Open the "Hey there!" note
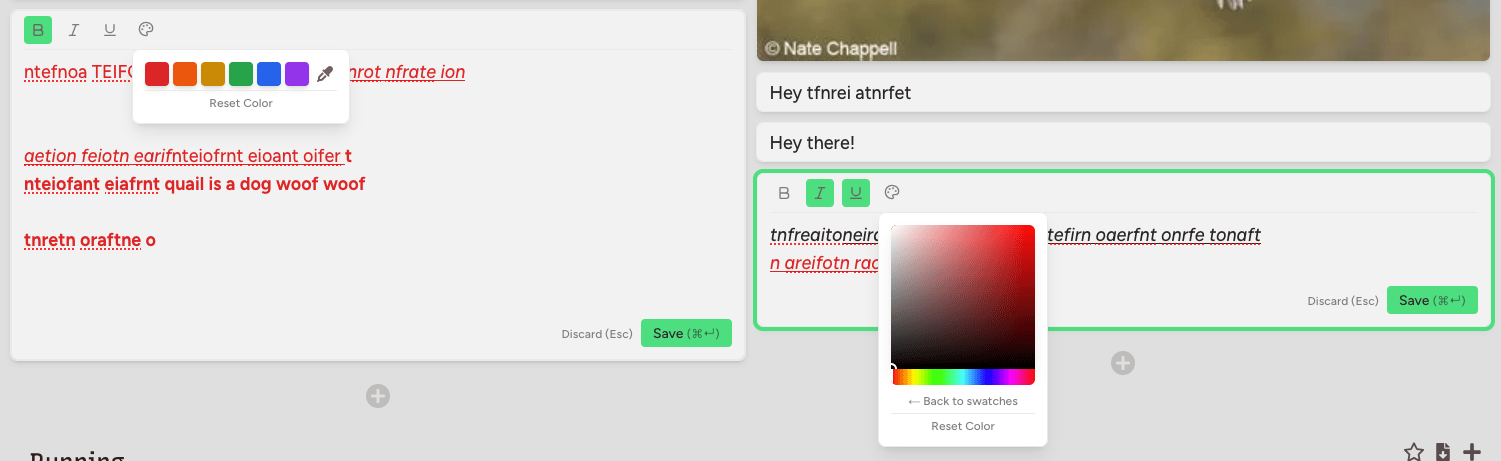The image size is (1501, 461). [x=1122, y=143]
